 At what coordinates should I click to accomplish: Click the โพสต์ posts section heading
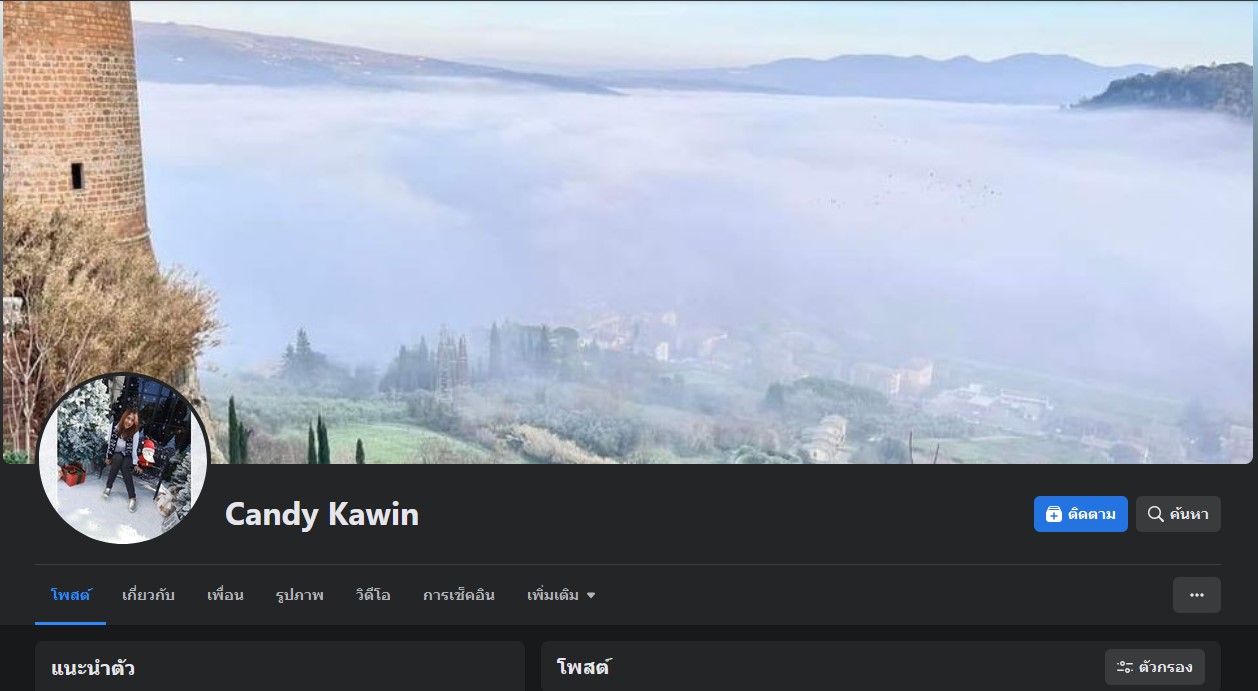pos(584,668)
